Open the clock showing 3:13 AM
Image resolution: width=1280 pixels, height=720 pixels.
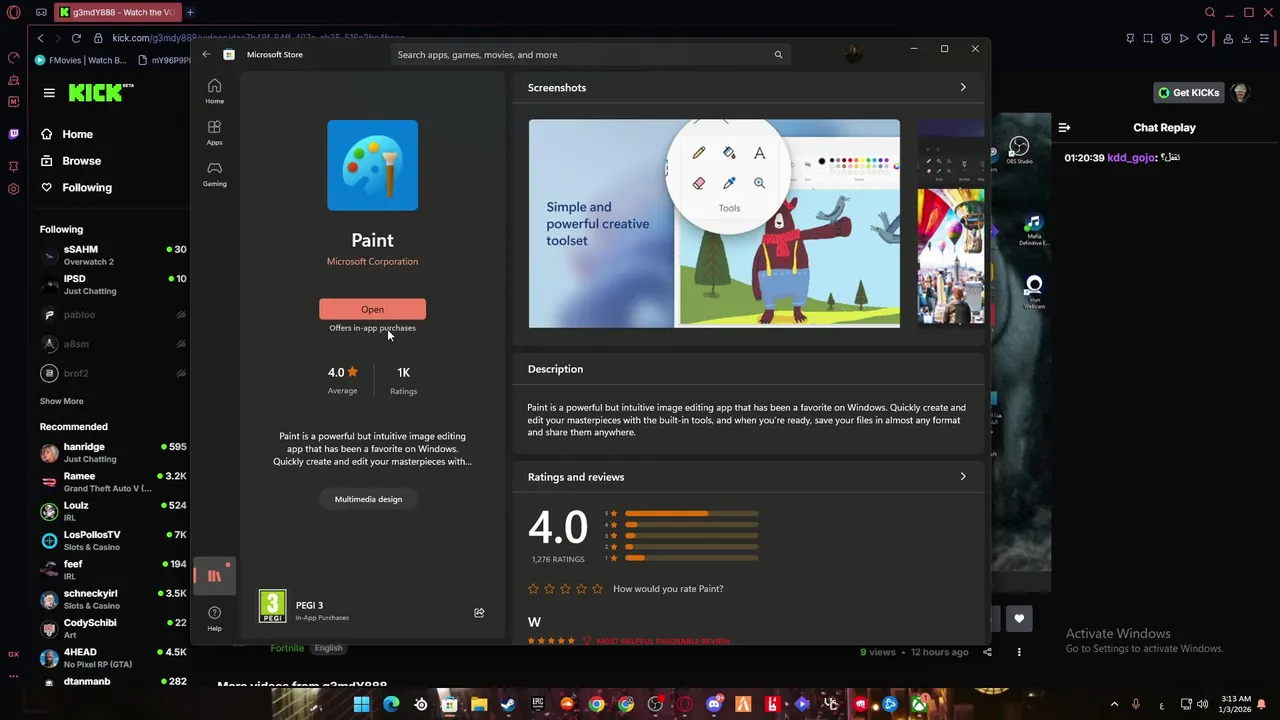pyautogui.click(x=1235, y=704)
